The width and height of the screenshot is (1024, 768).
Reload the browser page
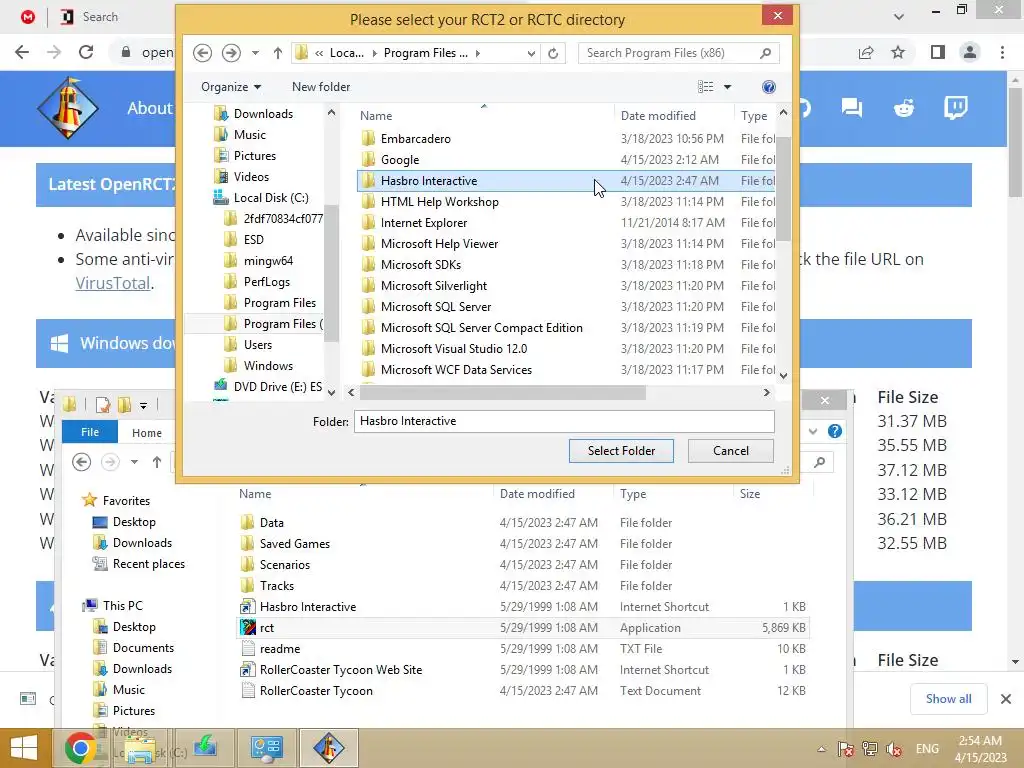[x=86, y=52]
